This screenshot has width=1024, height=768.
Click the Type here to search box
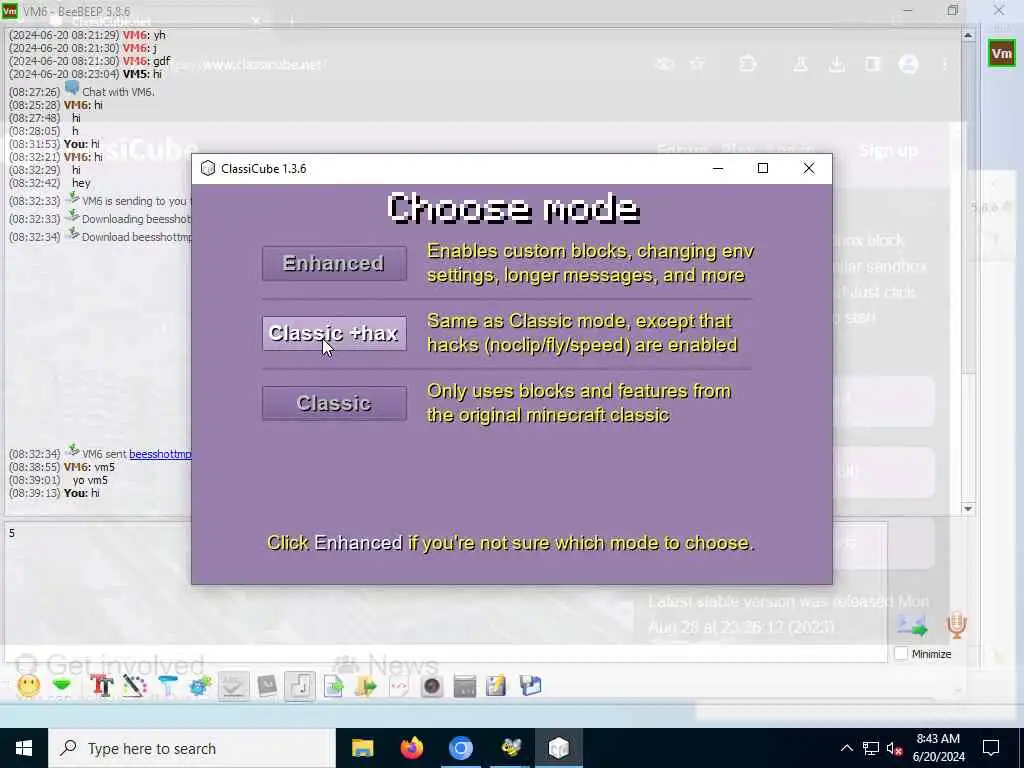[x=192, y=748]
